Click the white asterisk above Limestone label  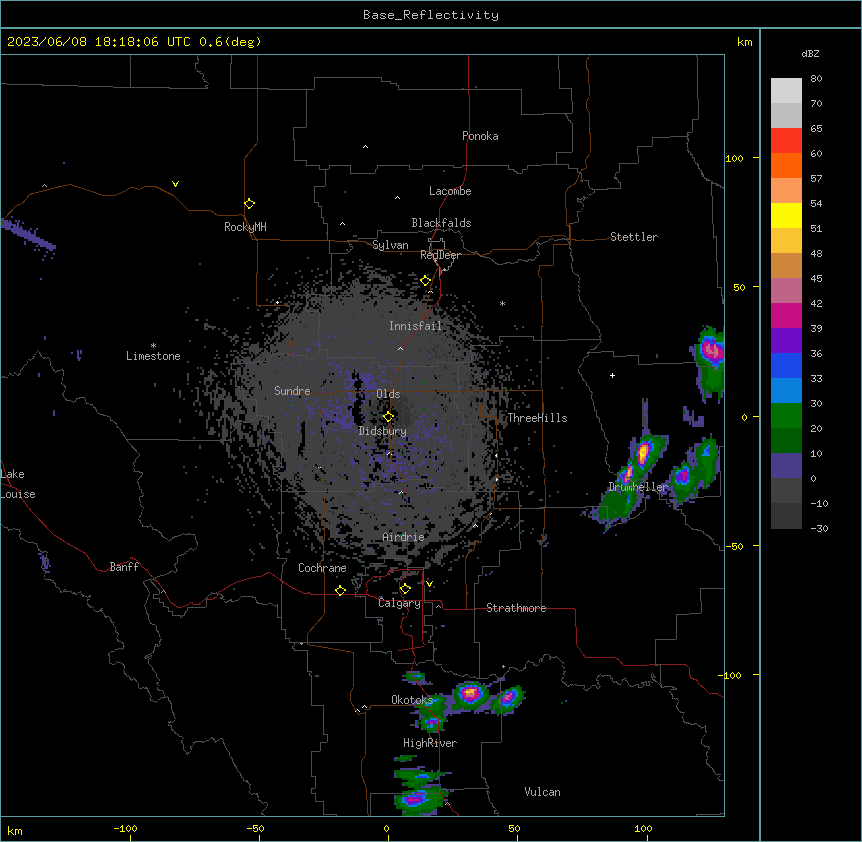click(x=153, y=346)
